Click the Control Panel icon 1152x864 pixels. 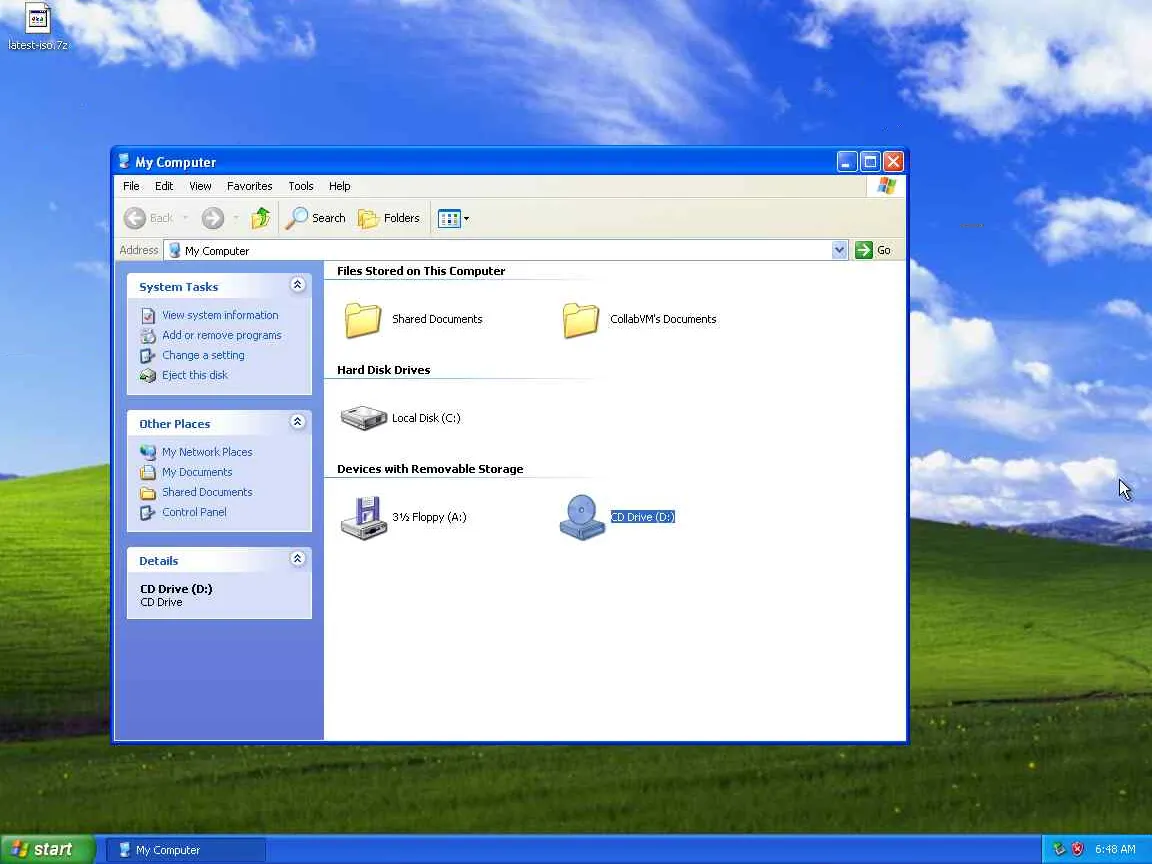coord(148,512)
